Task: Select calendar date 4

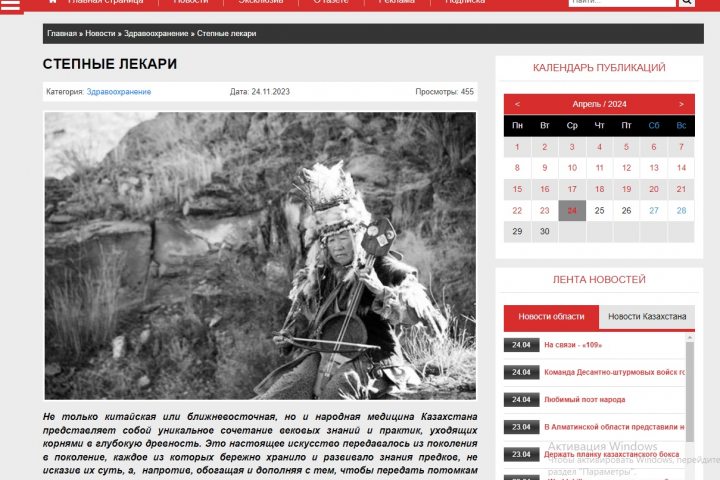Action: click(599, 147)
